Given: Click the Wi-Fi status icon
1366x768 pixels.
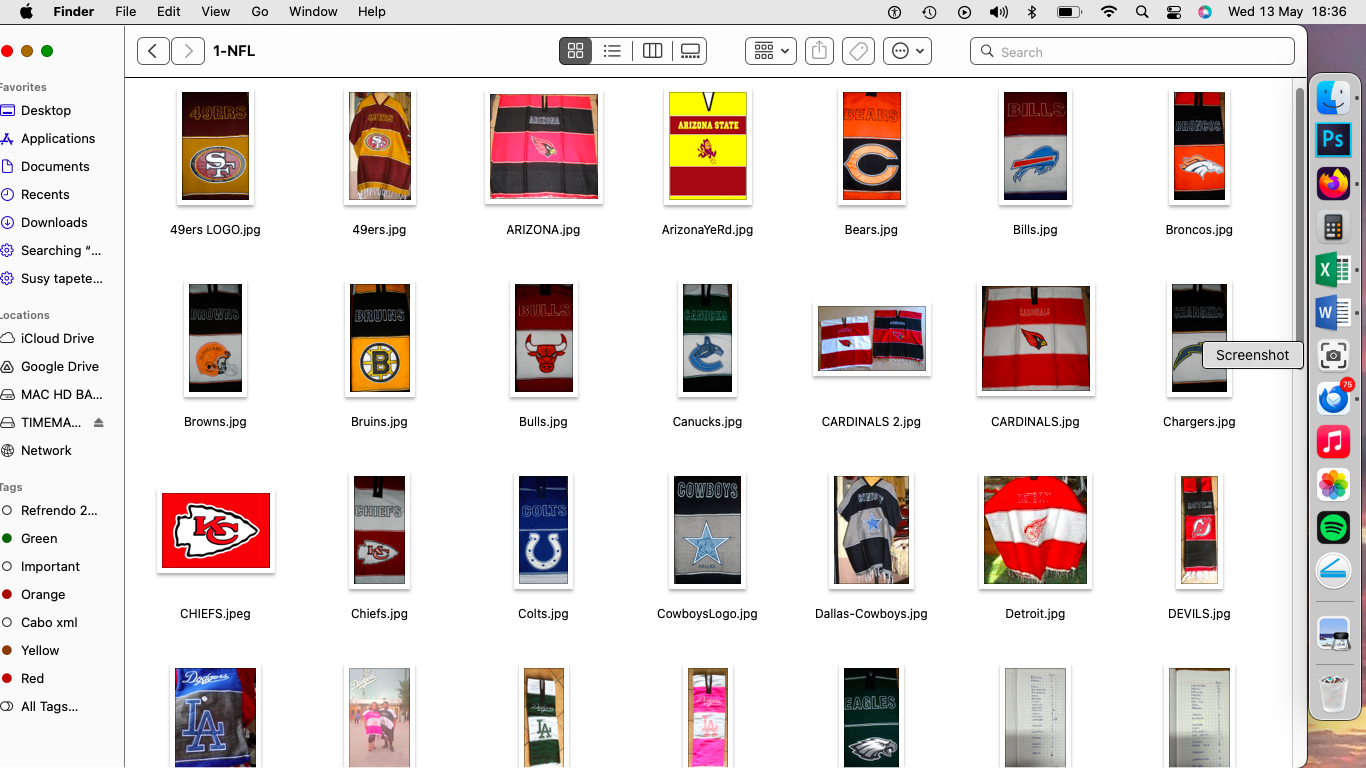Looking at the screenshot, I should [x=1108, y=12].
